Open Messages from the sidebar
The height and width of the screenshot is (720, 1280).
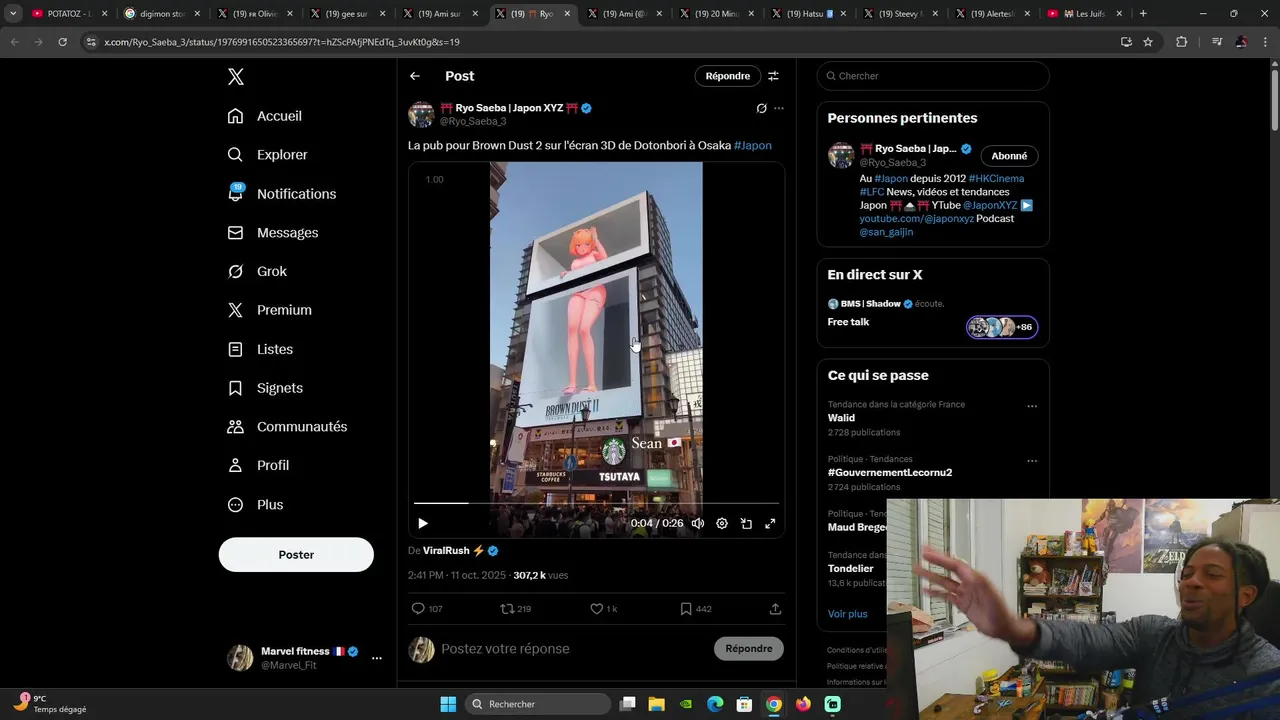pos(273,233)
